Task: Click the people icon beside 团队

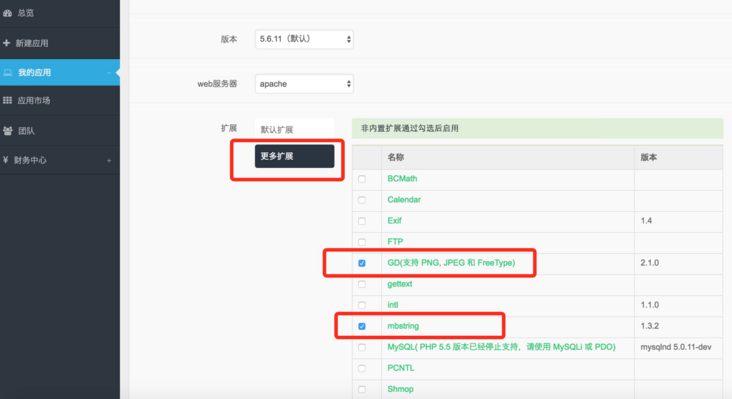Action: pos(7,131)
